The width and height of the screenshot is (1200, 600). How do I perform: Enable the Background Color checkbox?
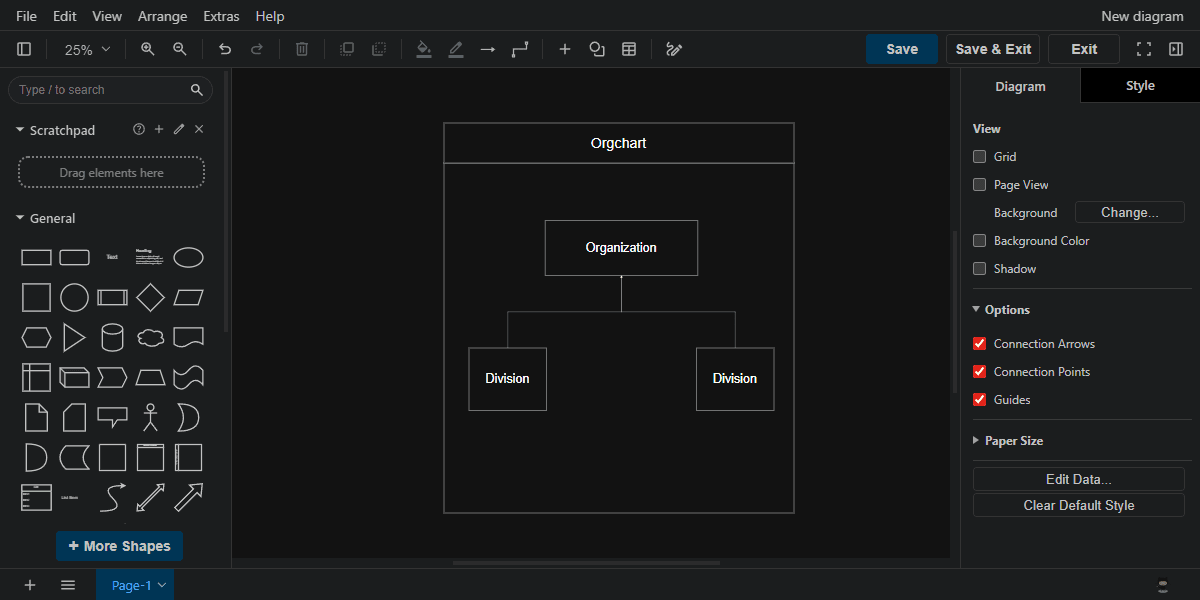coord(980,241)
